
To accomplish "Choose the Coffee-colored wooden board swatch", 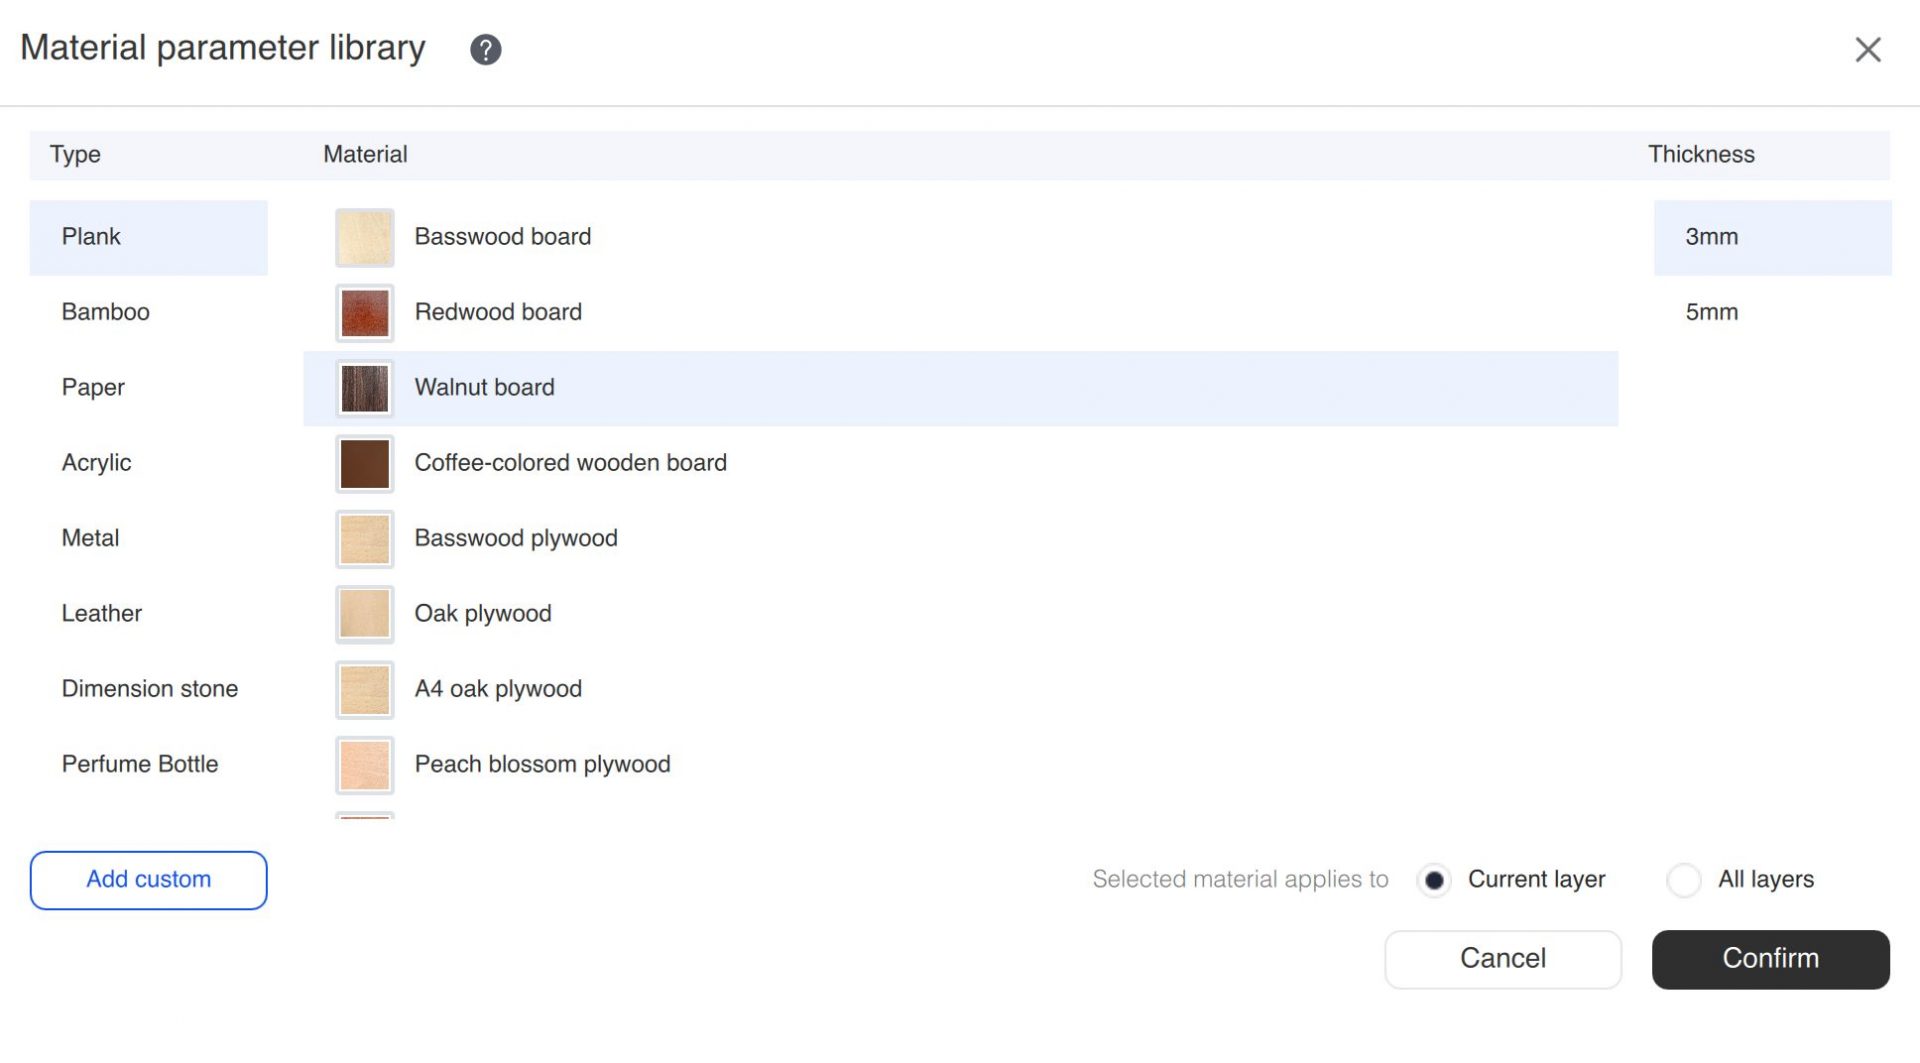I will (x=365, y=463).
